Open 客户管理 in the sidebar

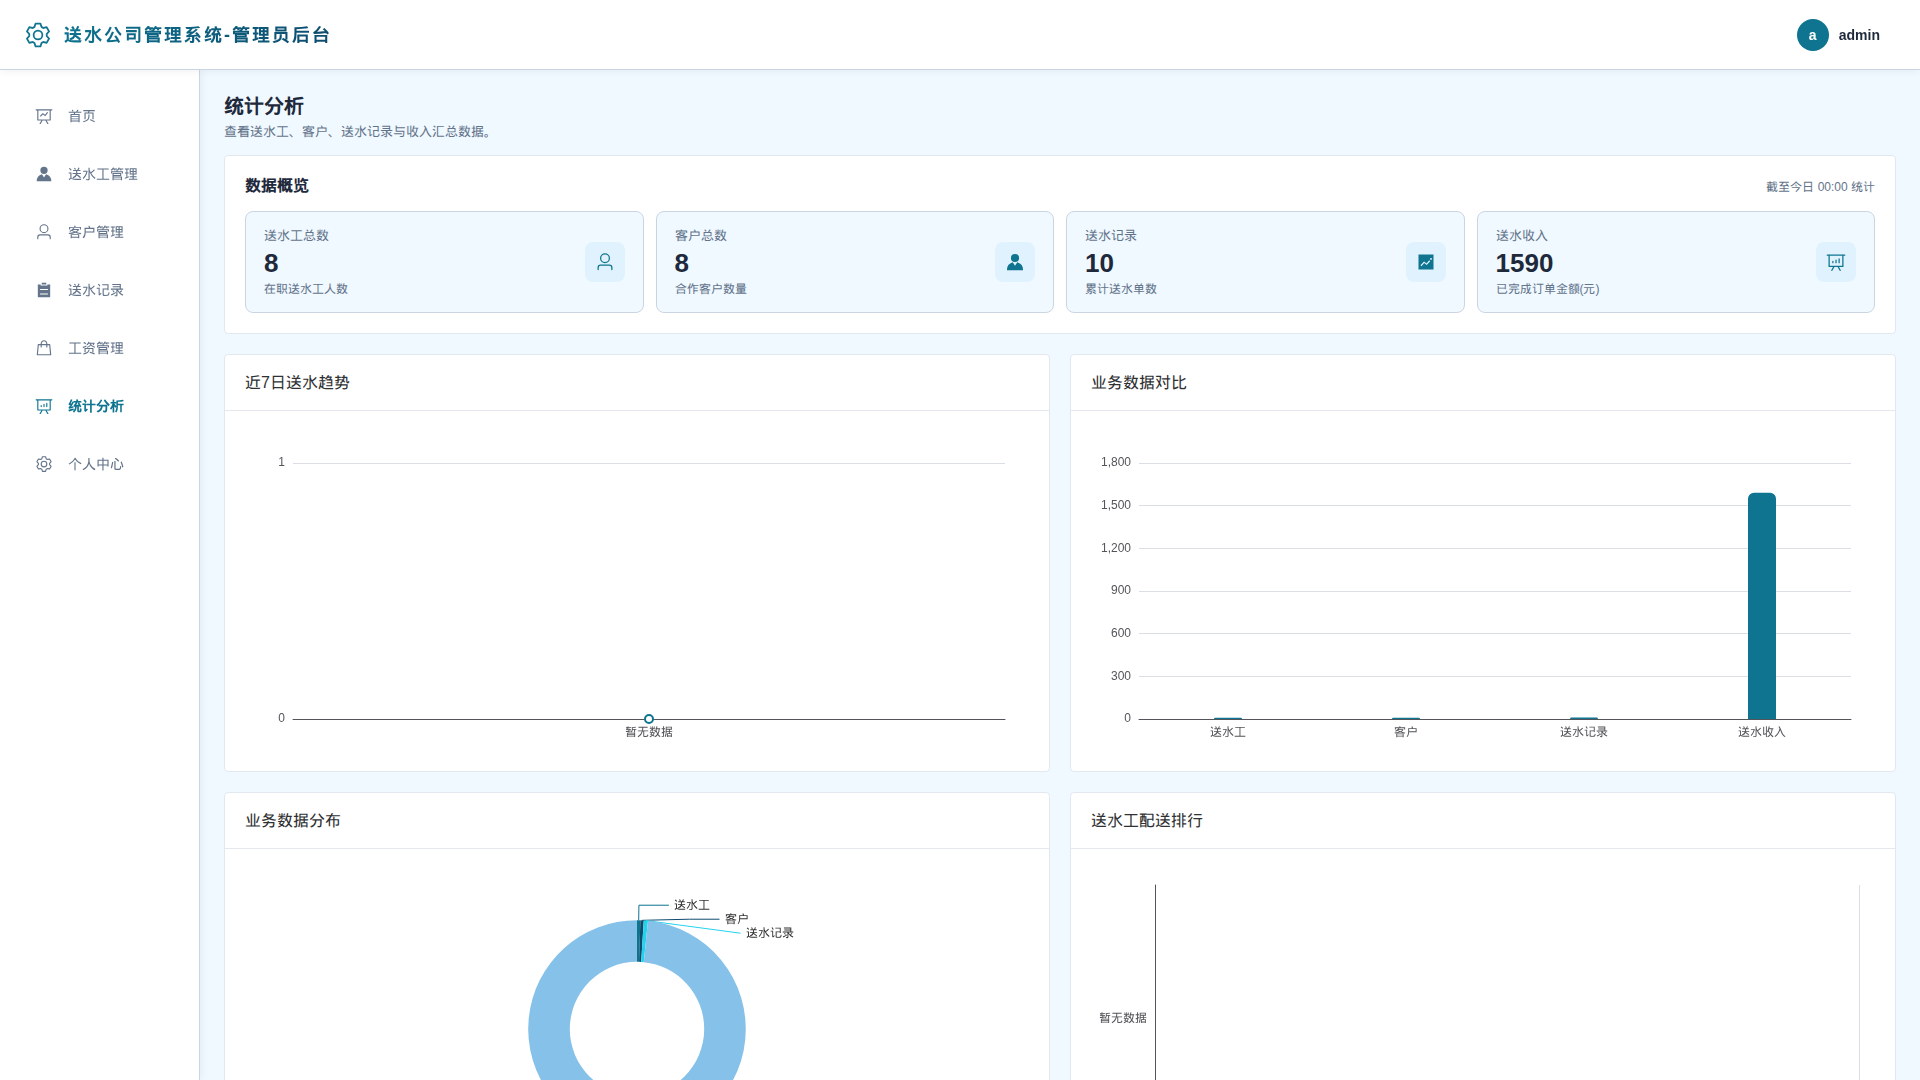click(x=100, y=232)
